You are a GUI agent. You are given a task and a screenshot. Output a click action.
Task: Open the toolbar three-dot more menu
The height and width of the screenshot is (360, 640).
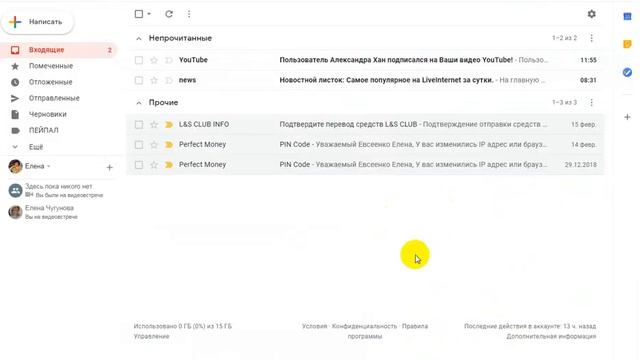pyautogui.click(x=189, y=14)
